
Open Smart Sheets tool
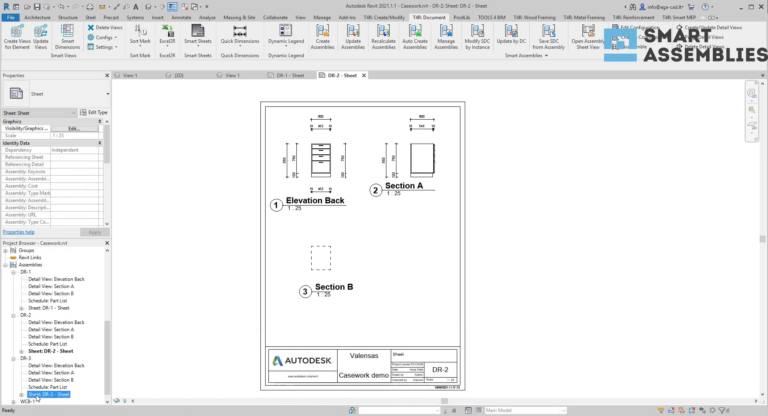[x=197, y=35]
